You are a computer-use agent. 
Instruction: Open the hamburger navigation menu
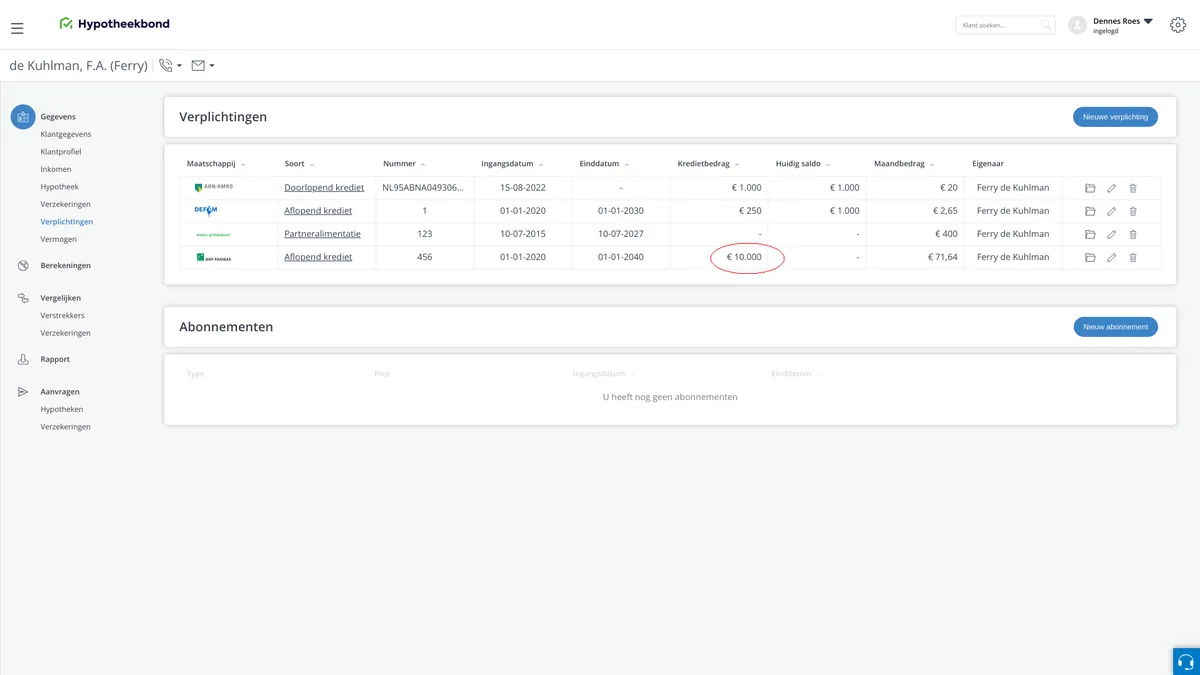pyautogui.click(x=17, y=28)
